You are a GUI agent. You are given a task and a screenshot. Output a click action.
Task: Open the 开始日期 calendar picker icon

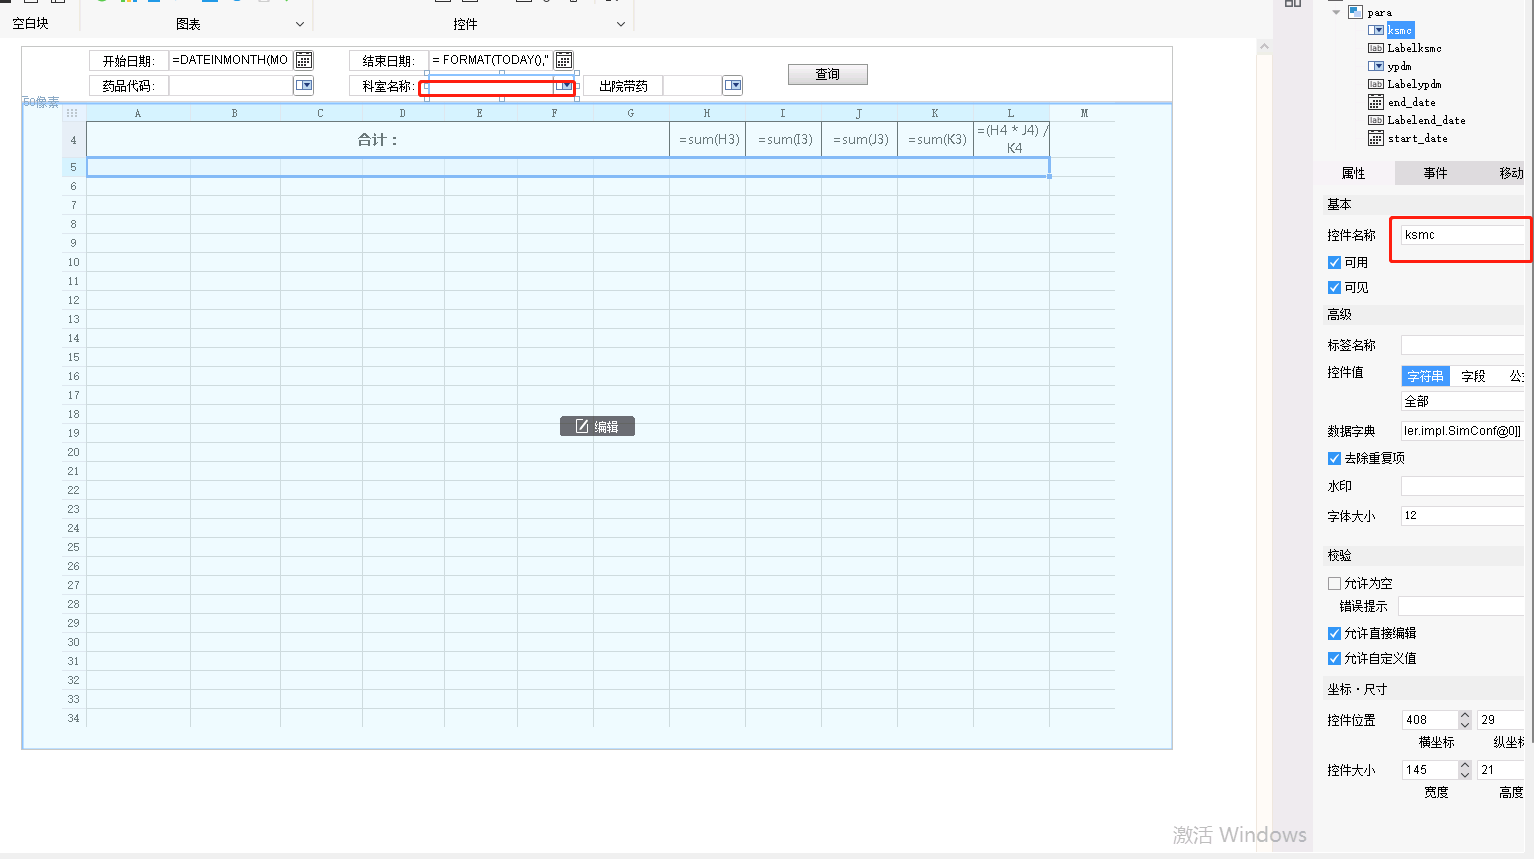[x=304, y=60]
